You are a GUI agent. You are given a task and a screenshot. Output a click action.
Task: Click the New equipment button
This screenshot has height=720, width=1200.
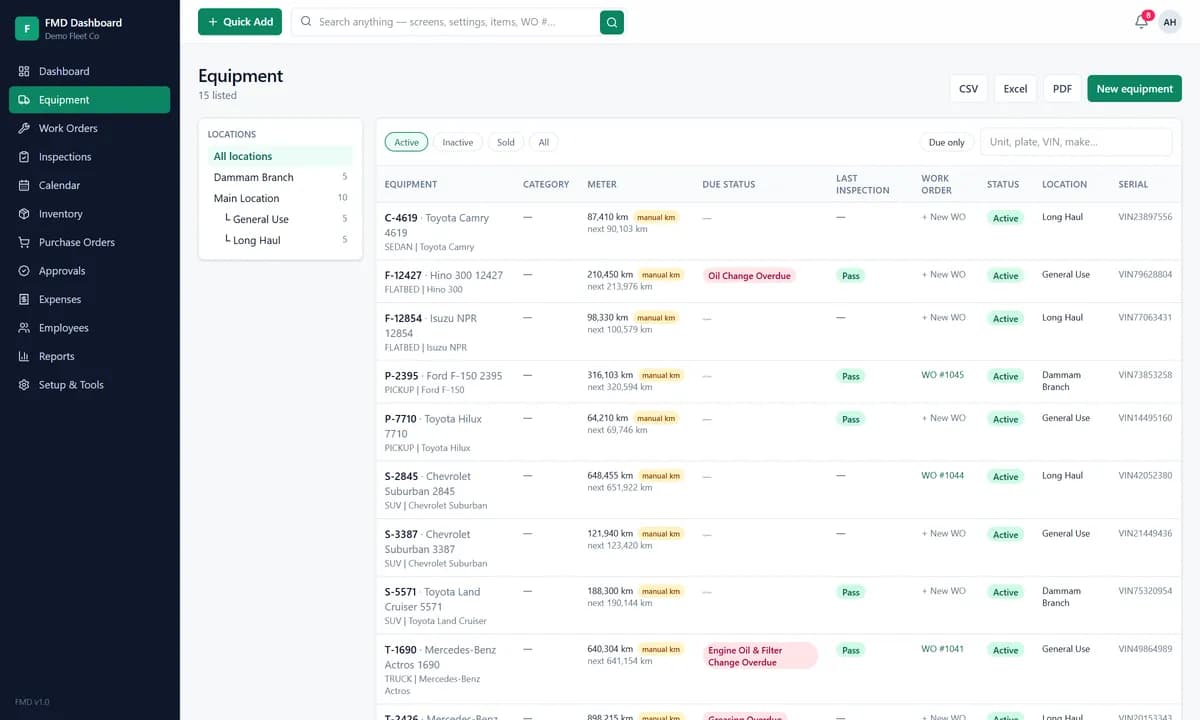click(1135, 89)
